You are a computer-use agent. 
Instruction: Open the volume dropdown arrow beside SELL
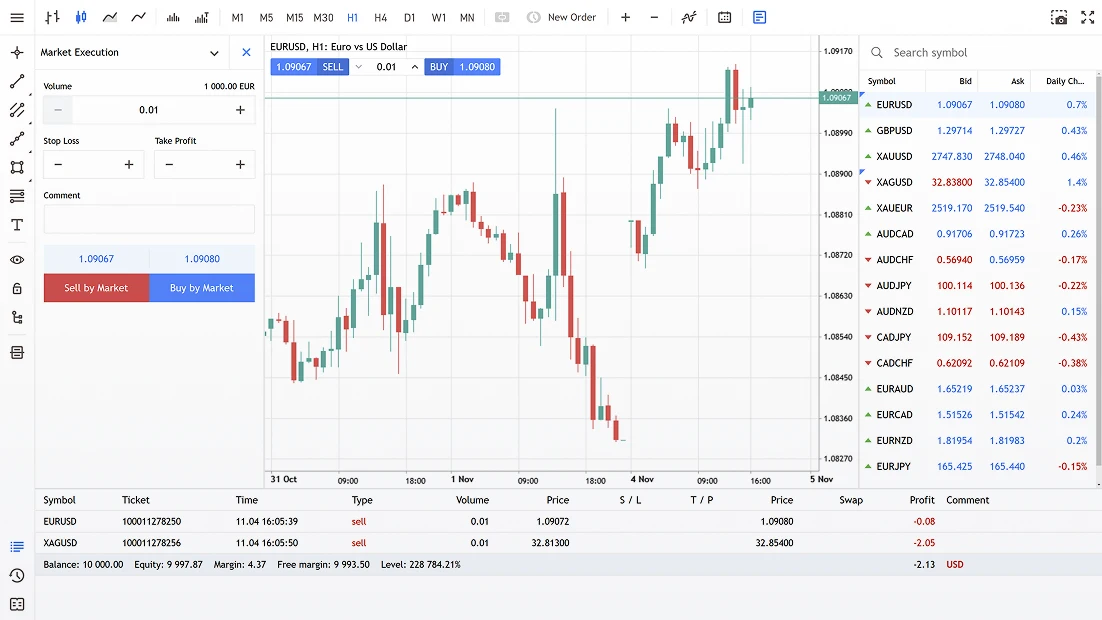358,67
